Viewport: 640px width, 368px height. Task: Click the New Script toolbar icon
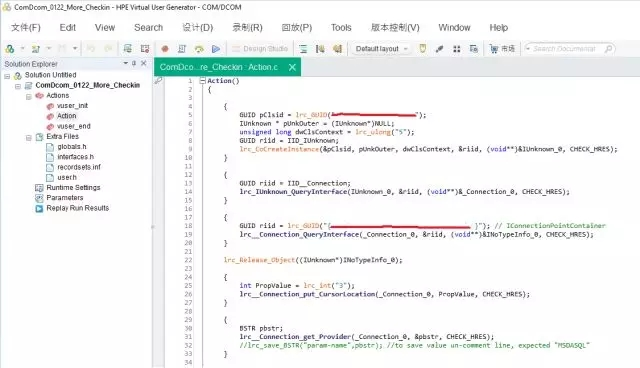pos(10,49)
